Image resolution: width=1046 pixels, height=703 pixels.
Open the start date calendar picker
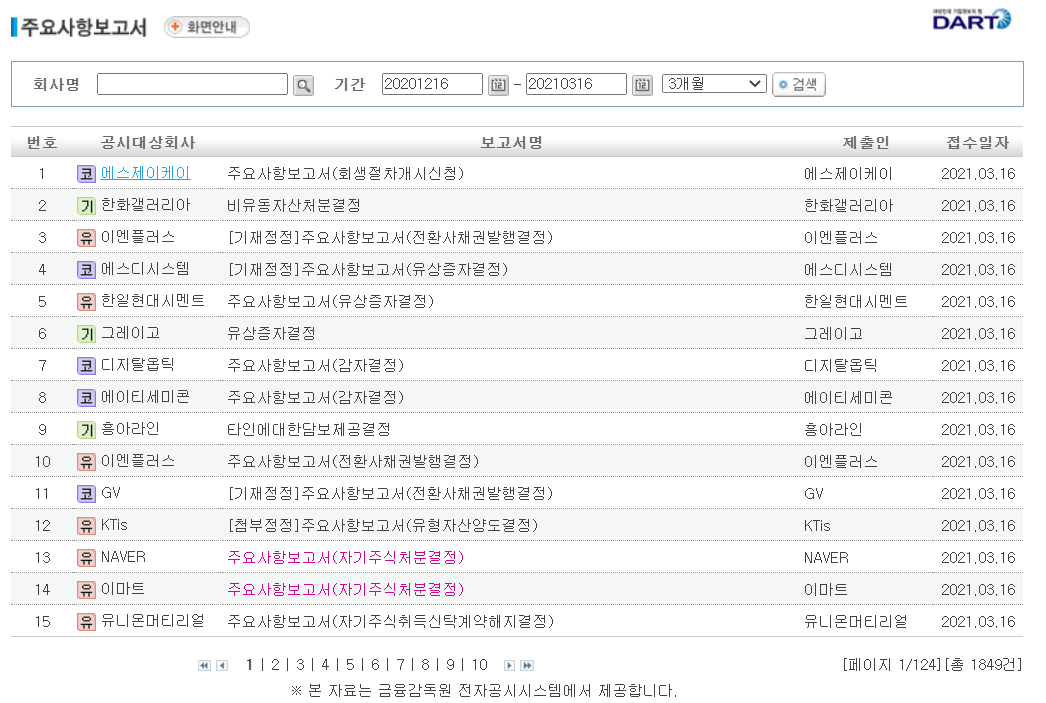(498, 85)
